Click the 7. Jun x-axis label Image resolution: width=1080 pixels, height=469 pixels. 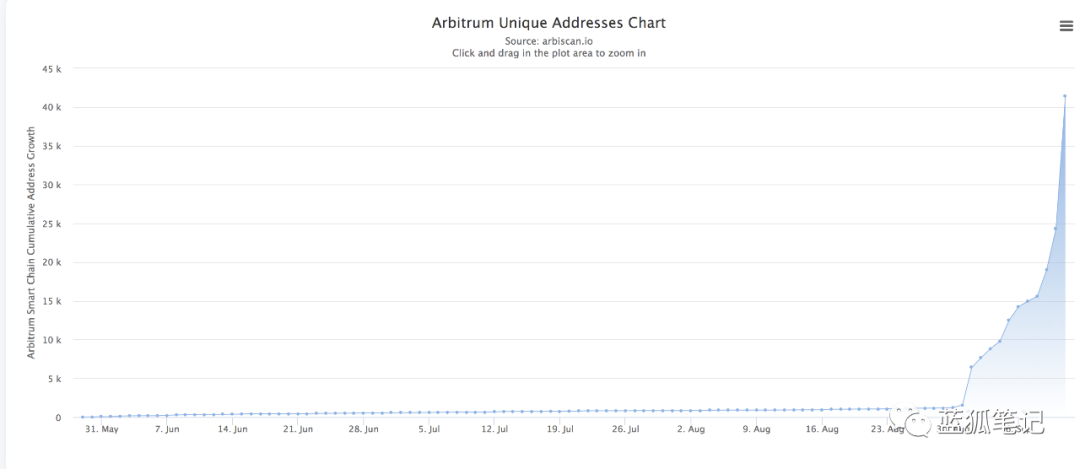pyautogui.click(x=167, y=429)
